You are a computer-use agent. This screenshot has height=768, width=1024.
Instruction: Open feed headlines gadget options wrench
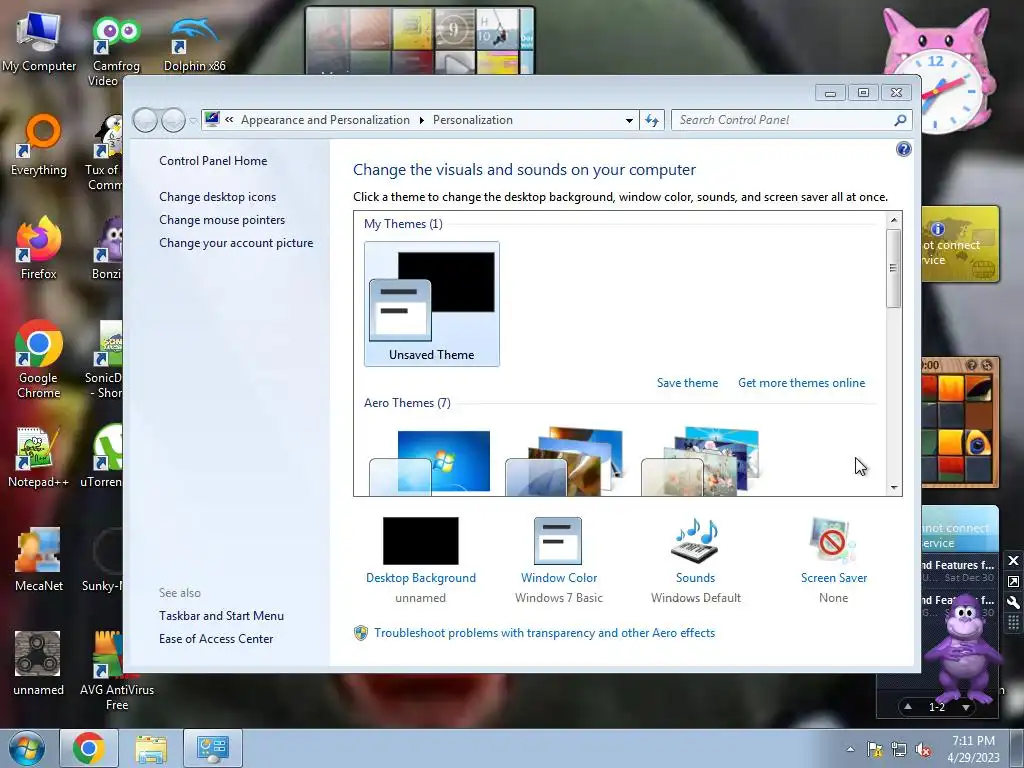pyautogui.click(x=1013, y=602)
